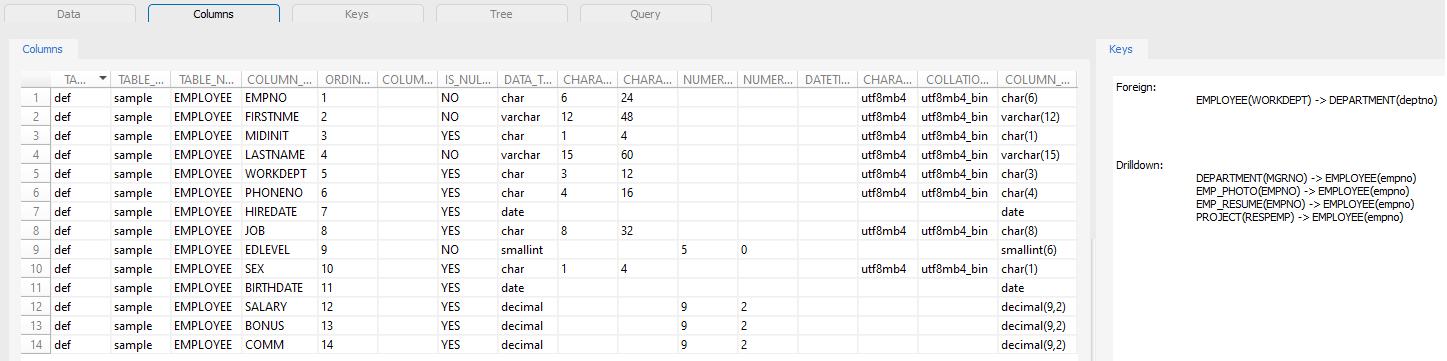The width and height of the screenshot is (1447, 361).
Task: Click the varchar(12) column type cell
Action: (1037, 117)
